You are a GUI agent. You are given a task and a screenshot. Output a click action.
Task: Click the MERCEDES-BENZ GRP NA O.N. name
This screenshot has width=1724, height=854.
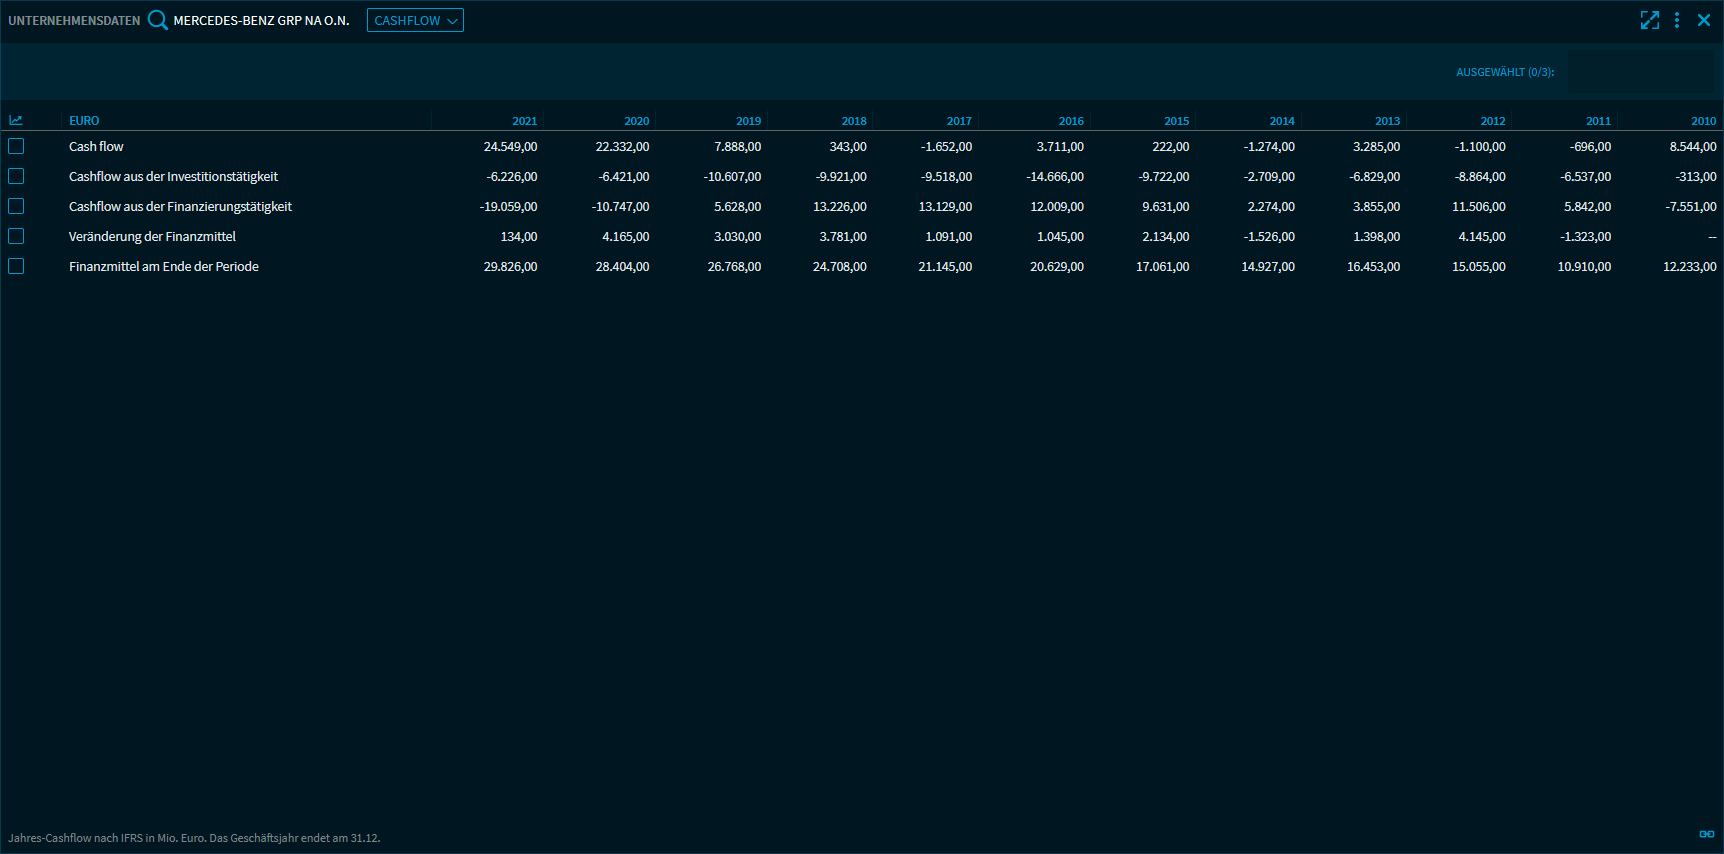coord(261,20)
